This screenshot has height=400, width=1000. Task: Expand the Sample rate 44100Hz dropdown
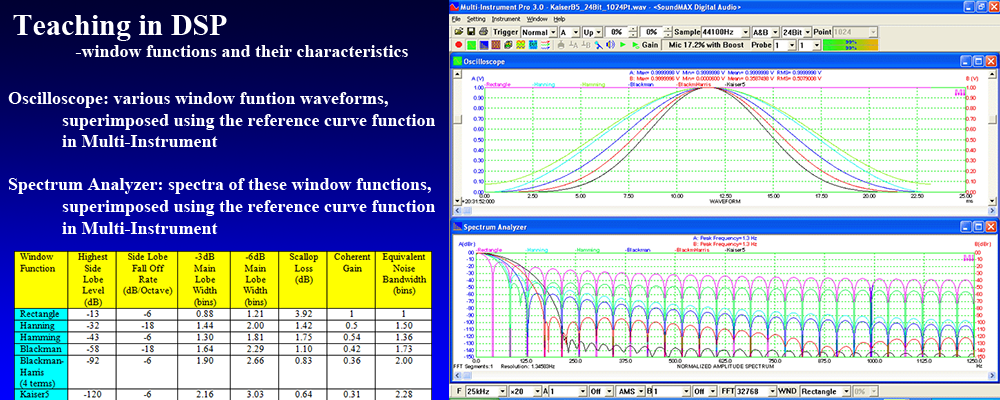tap(746, 32)
